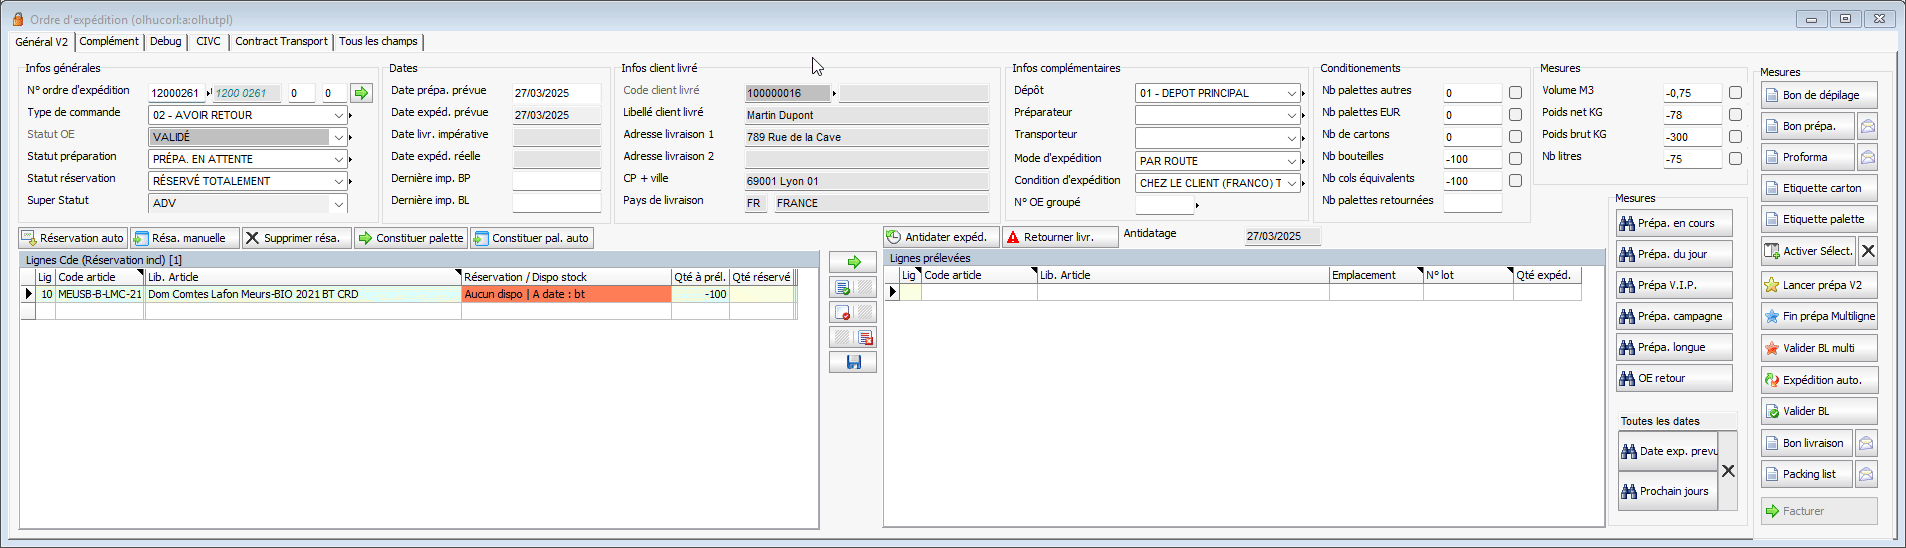Click the Réservation auto button
The height and width of the screenshot is (548, 1906).
73,238
